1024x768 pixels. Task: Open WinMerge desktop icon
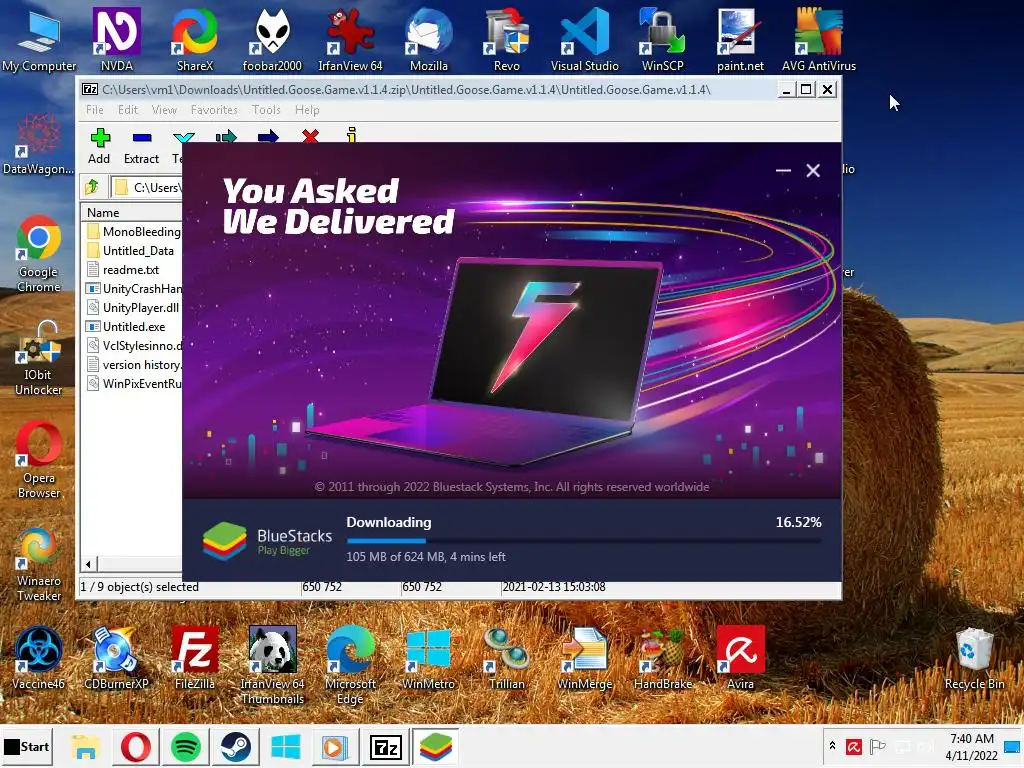584,658
